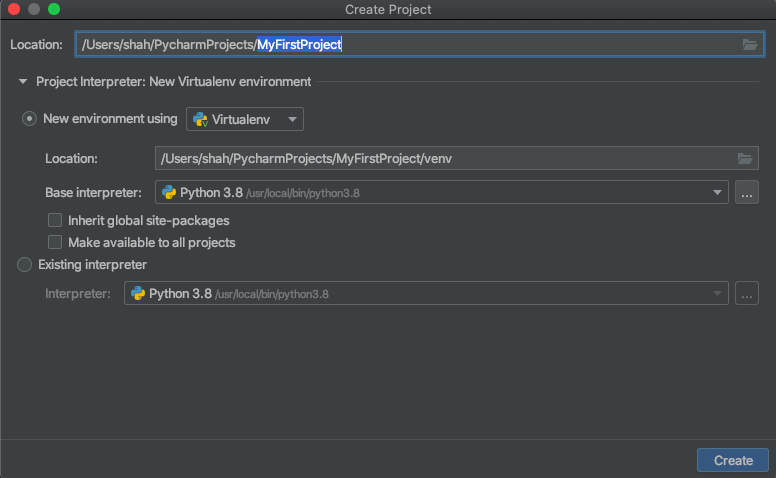Enable Inherit global site-packages checkbox
Screen dimensions: 776x478
(55, 220)
